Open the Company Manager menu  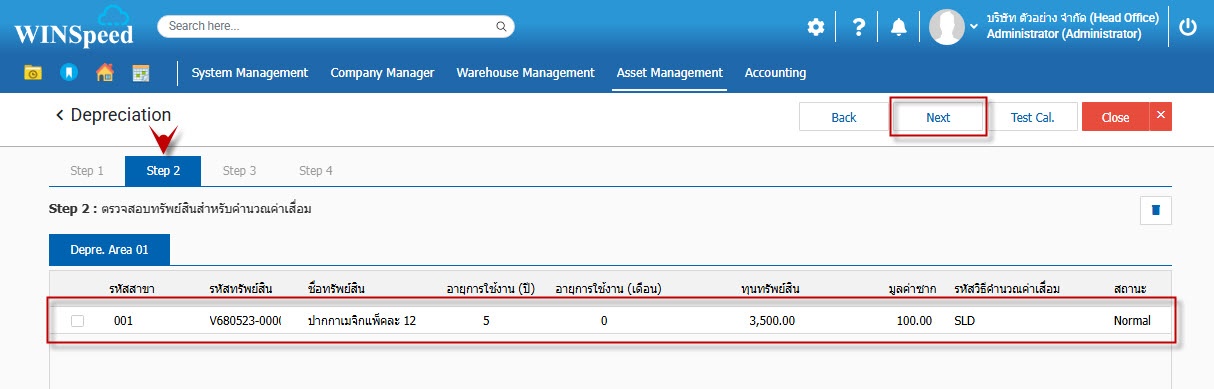coord(382,73)
